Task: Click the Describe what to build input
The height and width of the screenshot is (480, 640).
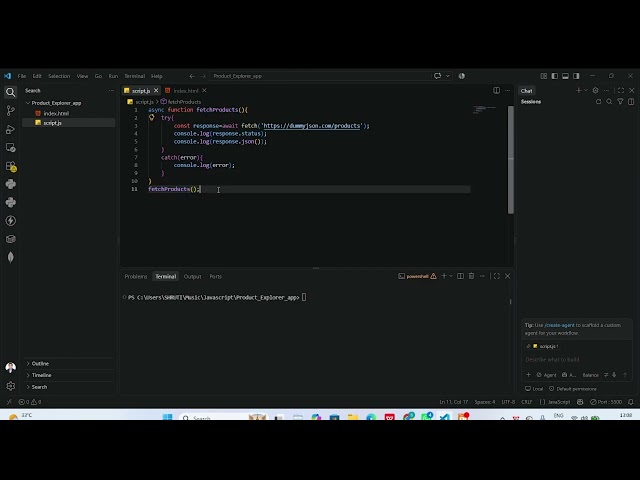Action: (577, 360)
